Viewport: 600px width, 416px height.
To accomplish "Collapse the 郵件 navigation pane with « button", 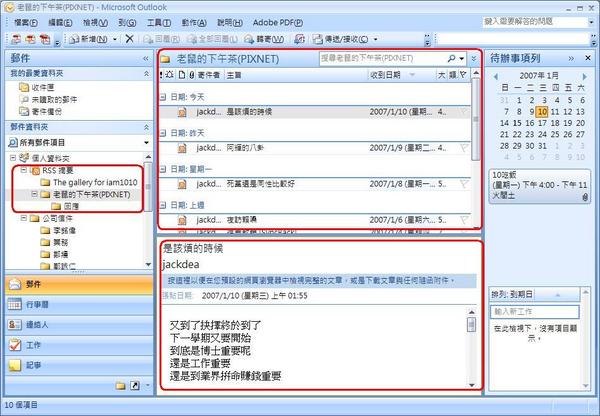I will [146, 59].
